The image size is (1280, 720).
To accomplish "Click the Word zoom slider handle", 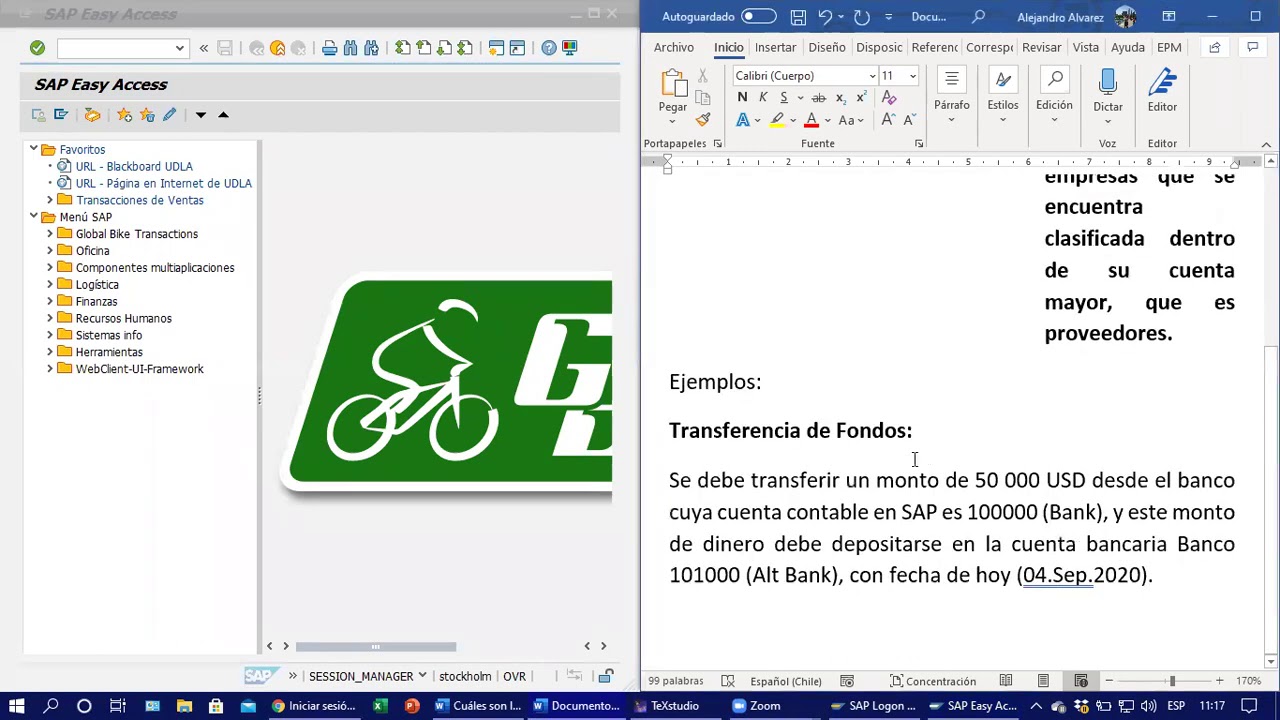I will (x=1172, y=681).
